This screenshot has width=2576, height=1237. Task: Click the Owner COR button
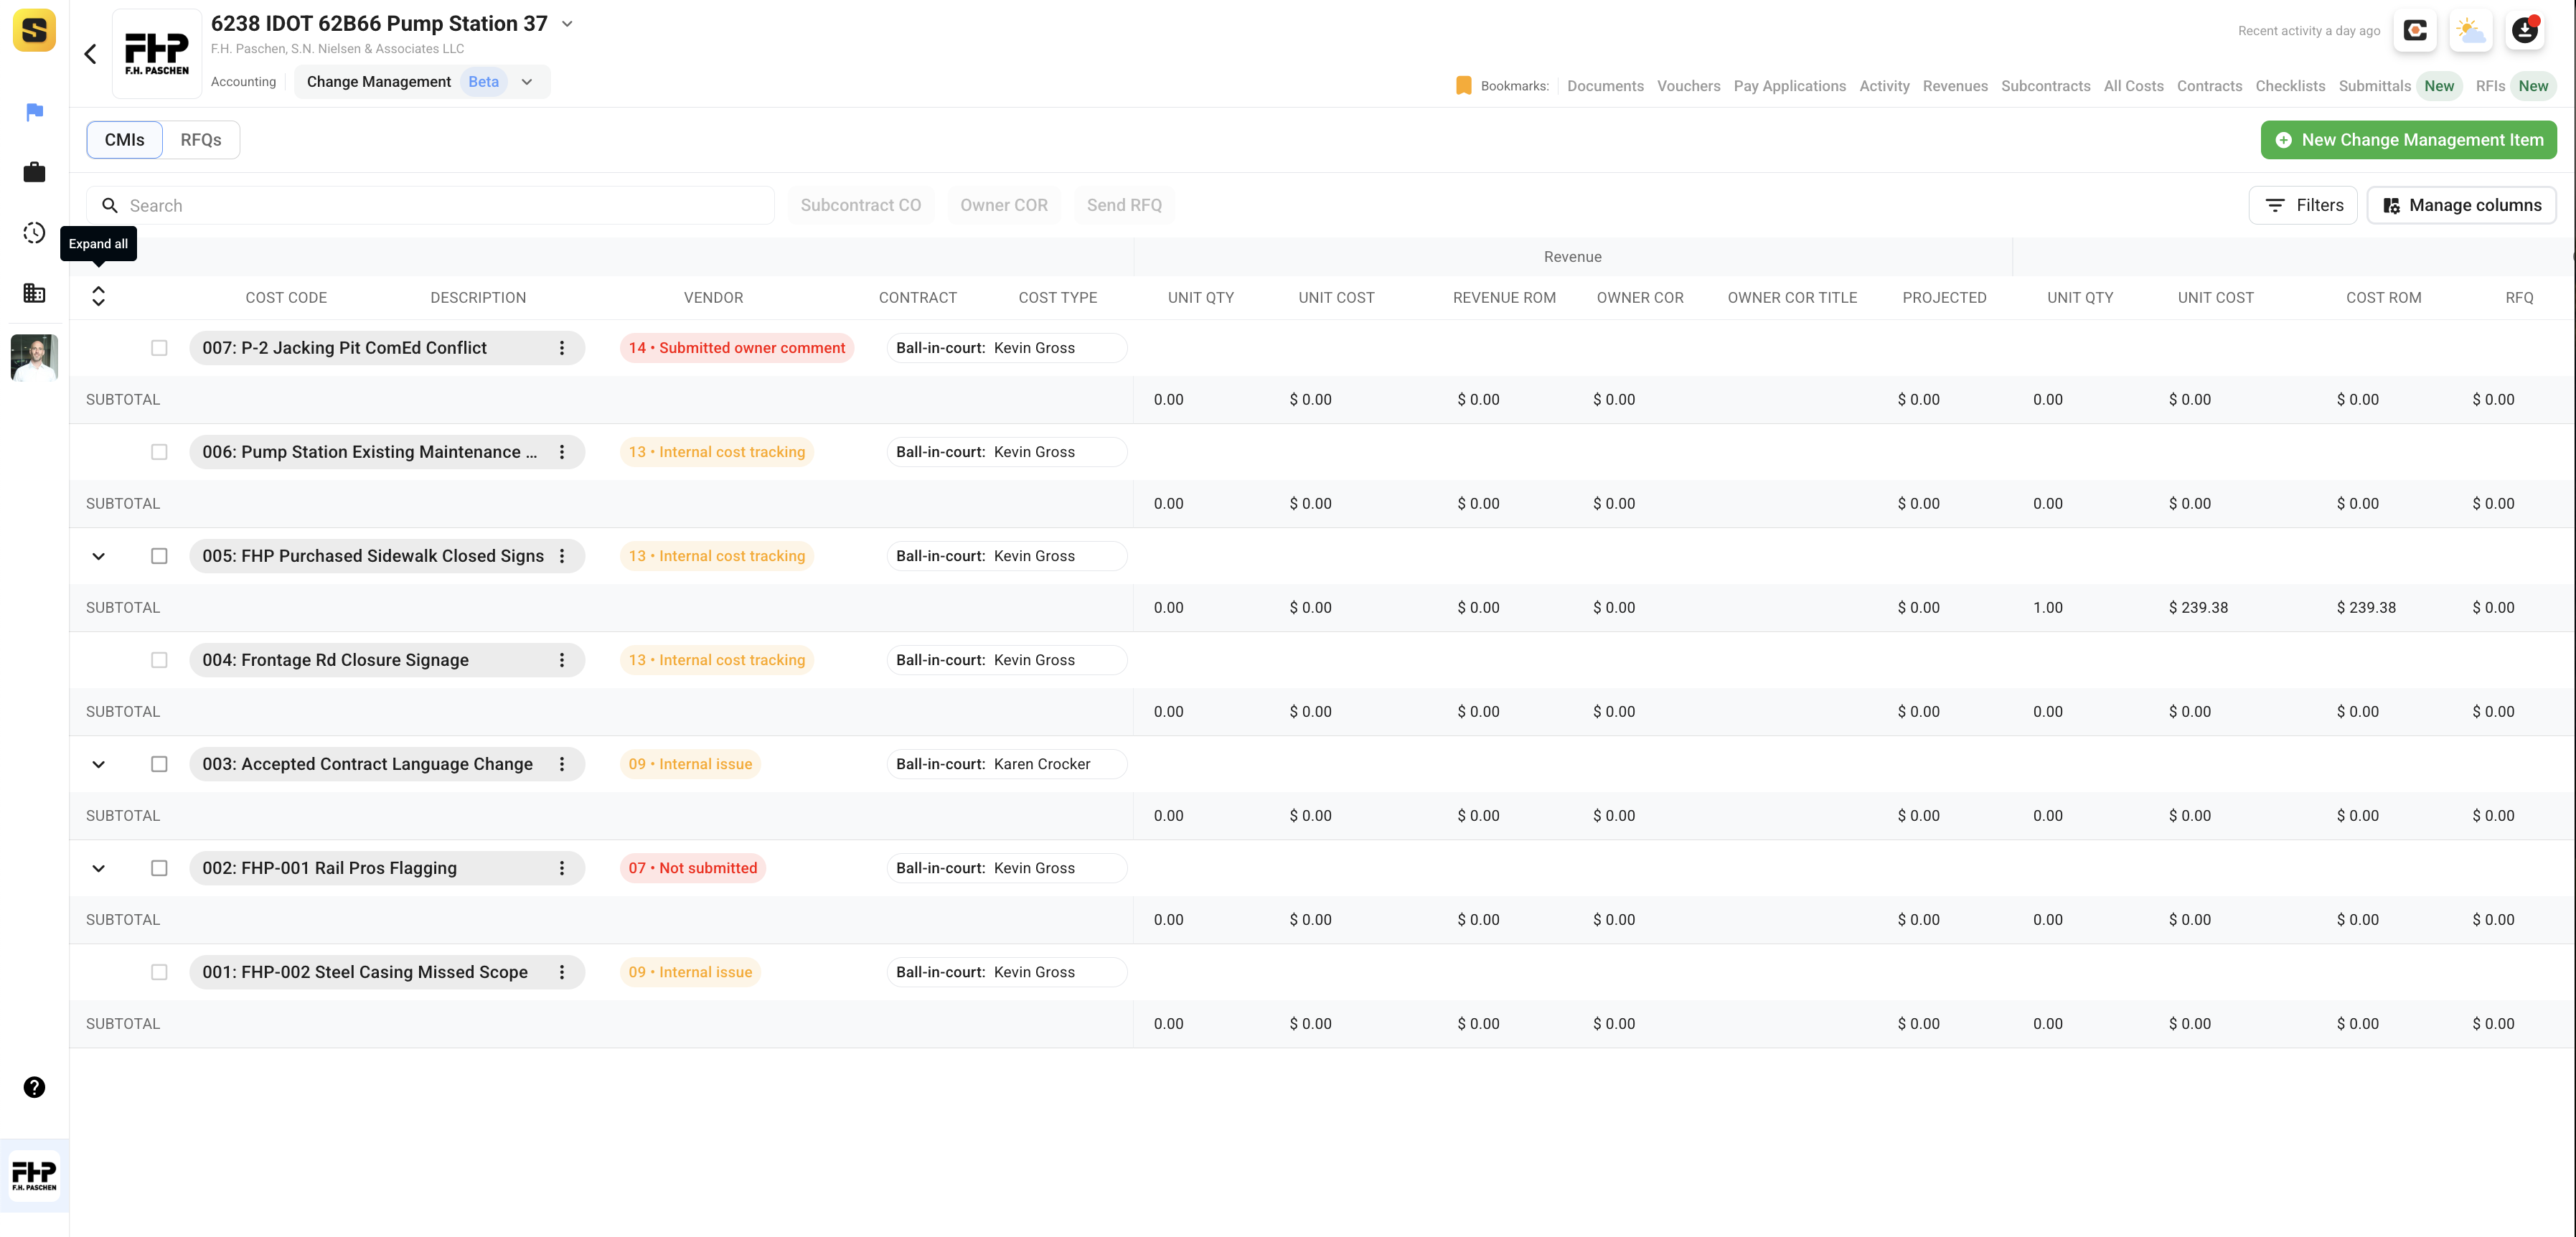coord(1004,205)
